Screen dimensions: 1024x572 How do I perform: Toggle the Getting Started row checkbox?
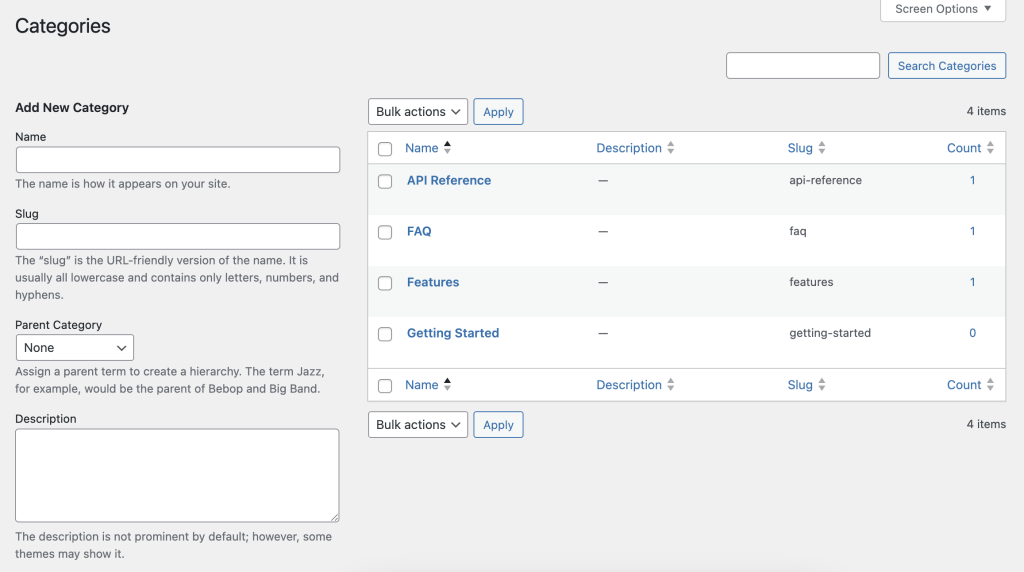point(385,334)
